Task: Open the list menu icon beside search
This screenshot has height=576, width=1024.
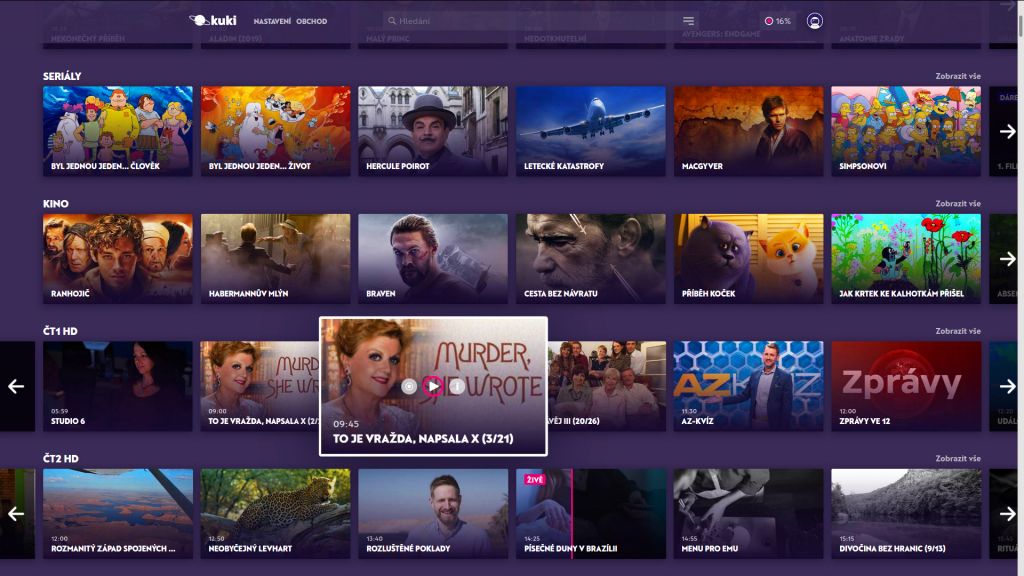Action: coord(688,21)
